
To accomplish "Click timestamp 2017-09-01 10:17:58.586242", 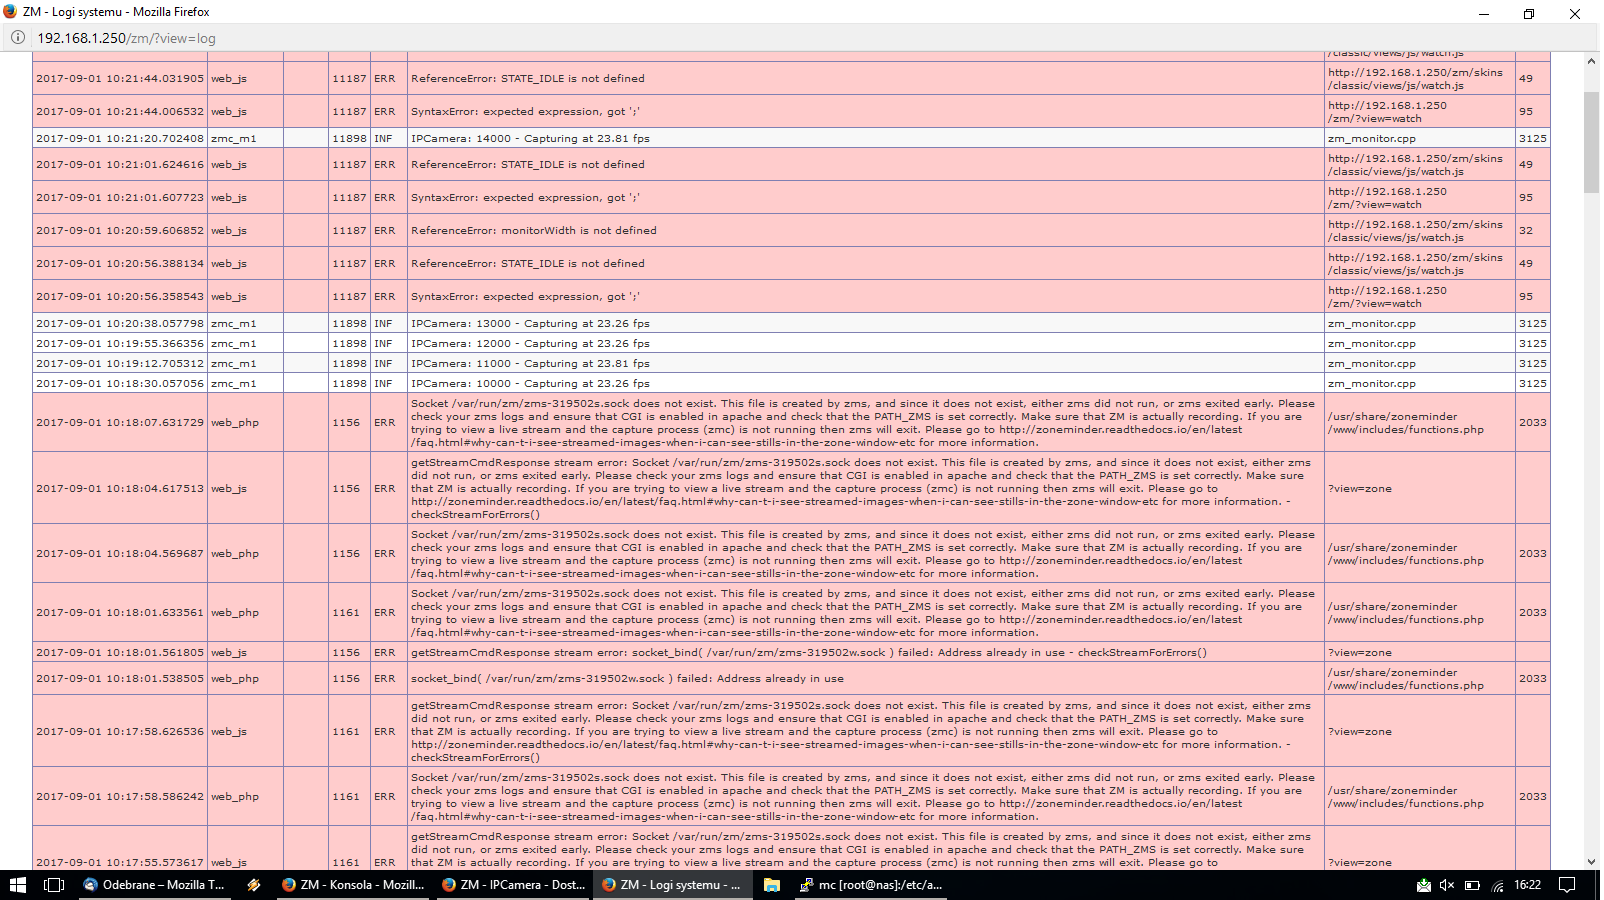I will [120, 796].
